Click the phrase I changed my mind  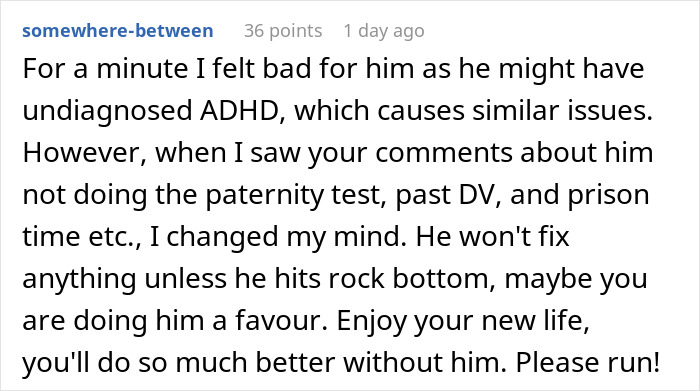[276, 237]
